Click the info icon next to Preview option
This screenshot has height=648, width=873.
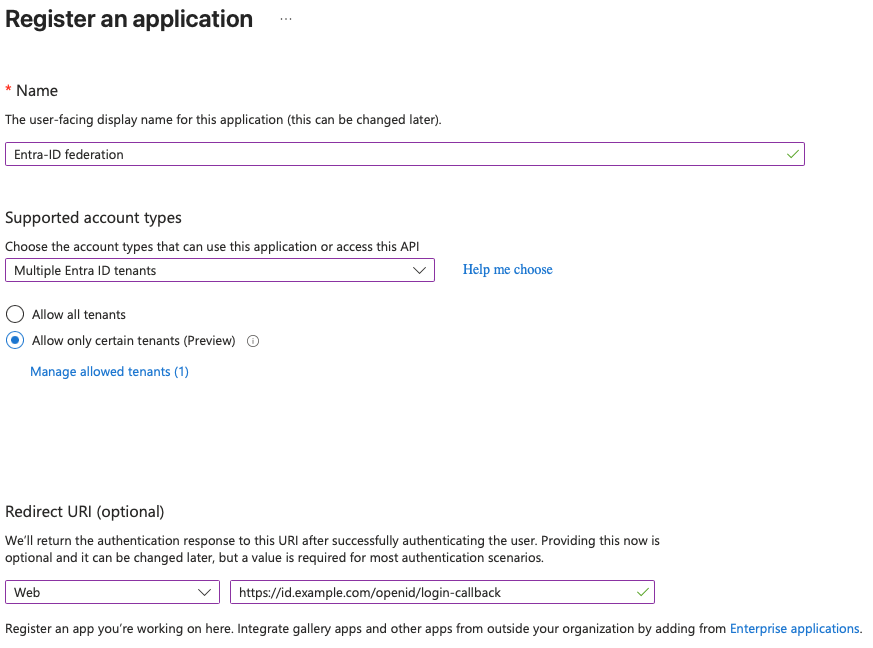click(253, 341)
